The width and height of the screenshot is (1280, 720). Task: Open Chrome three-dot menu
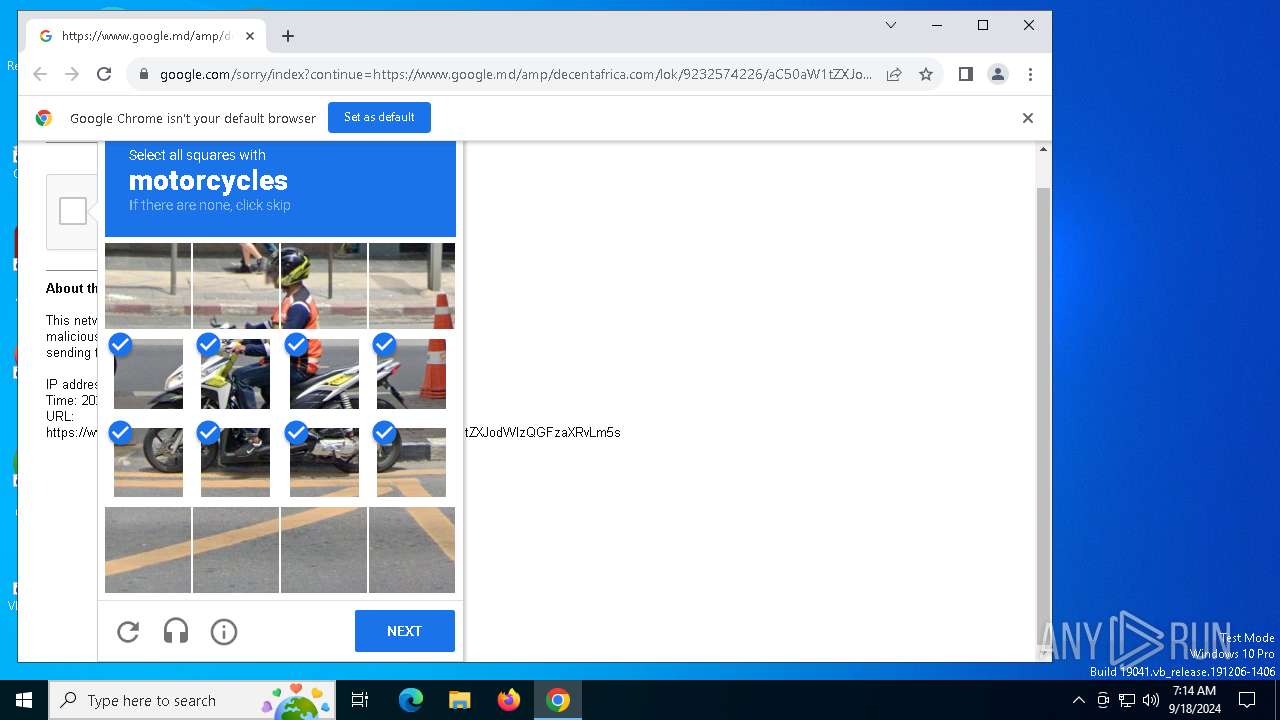point(1030,74)
